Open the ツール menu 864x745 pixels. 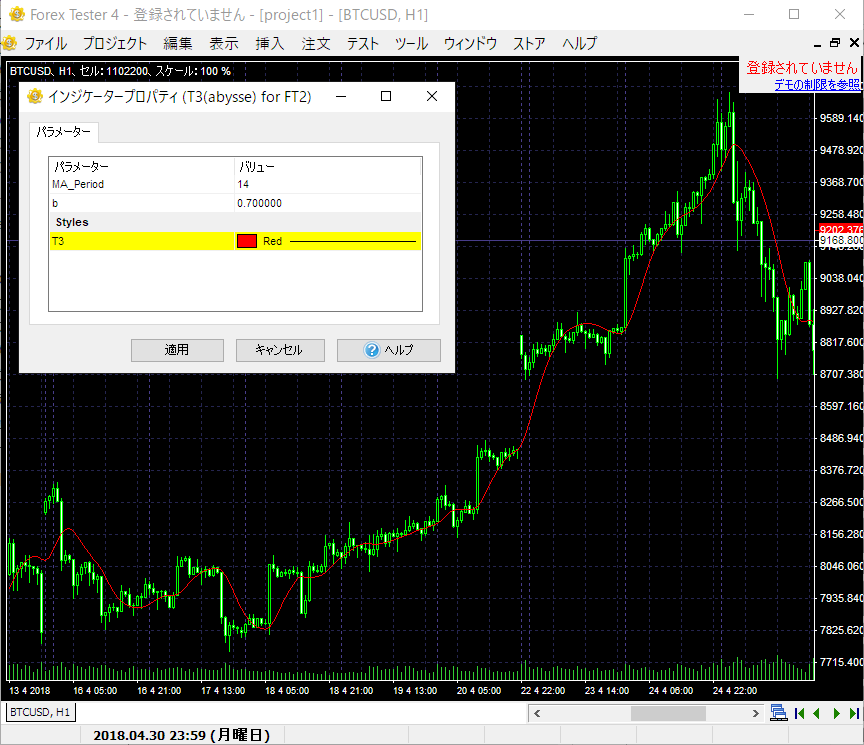[411, 44]
